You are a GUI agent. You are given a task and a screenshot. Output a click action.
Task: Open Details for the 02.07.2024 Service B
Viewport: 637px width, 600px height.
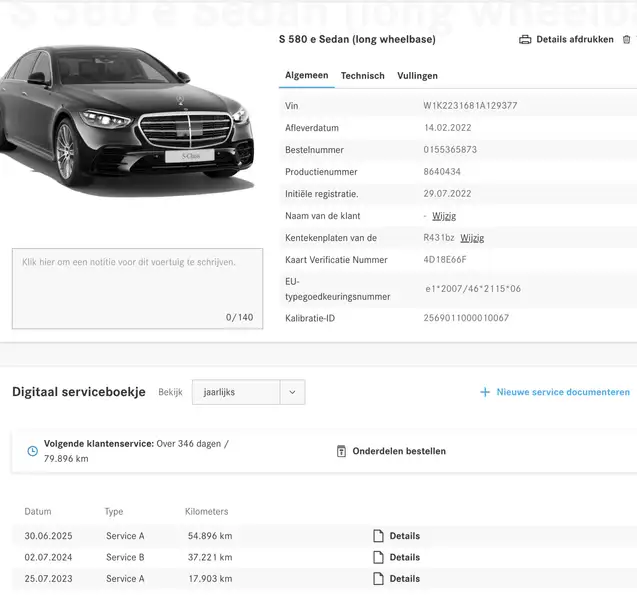point(405,557)
